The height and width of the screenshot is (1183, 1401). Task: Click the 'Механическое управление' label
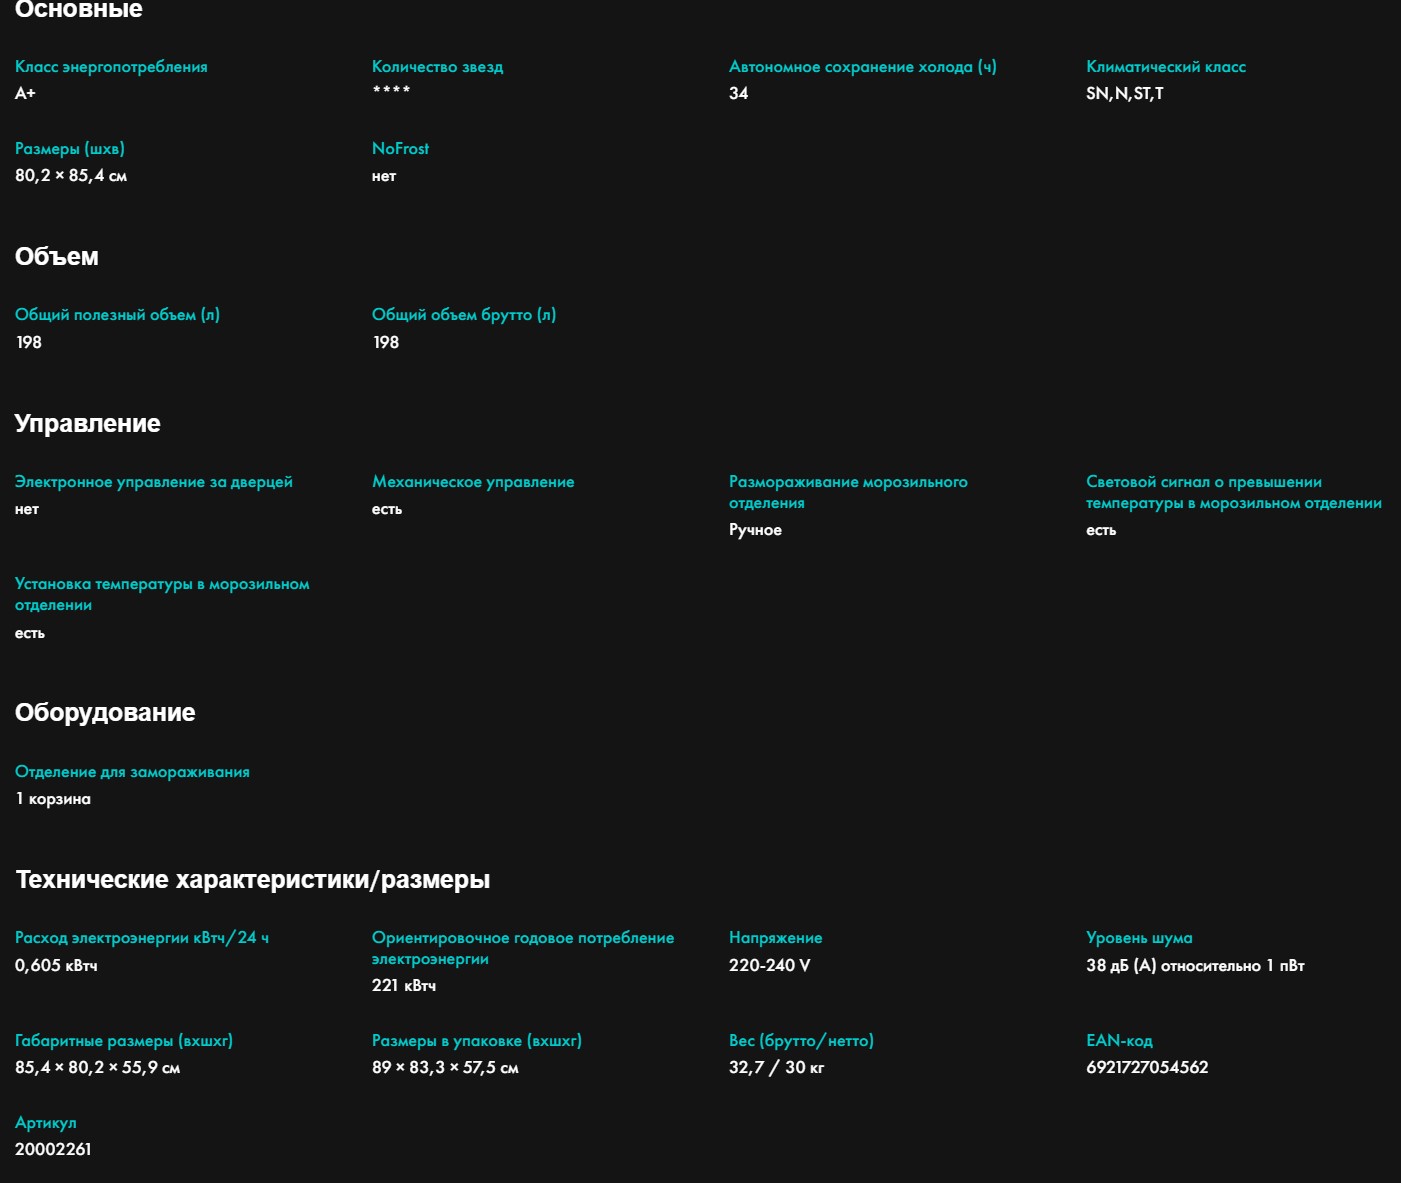(473, 482)
